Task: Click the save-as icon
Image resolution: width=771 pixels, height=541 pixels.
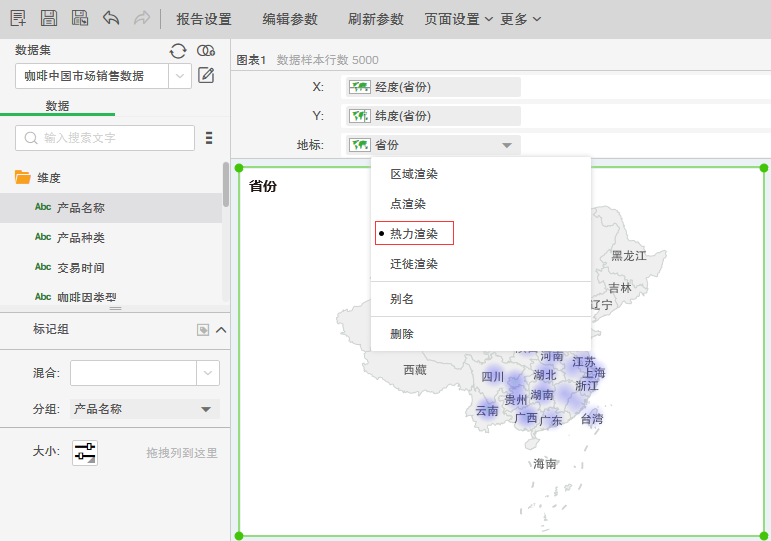Action: tap(79, 18)
